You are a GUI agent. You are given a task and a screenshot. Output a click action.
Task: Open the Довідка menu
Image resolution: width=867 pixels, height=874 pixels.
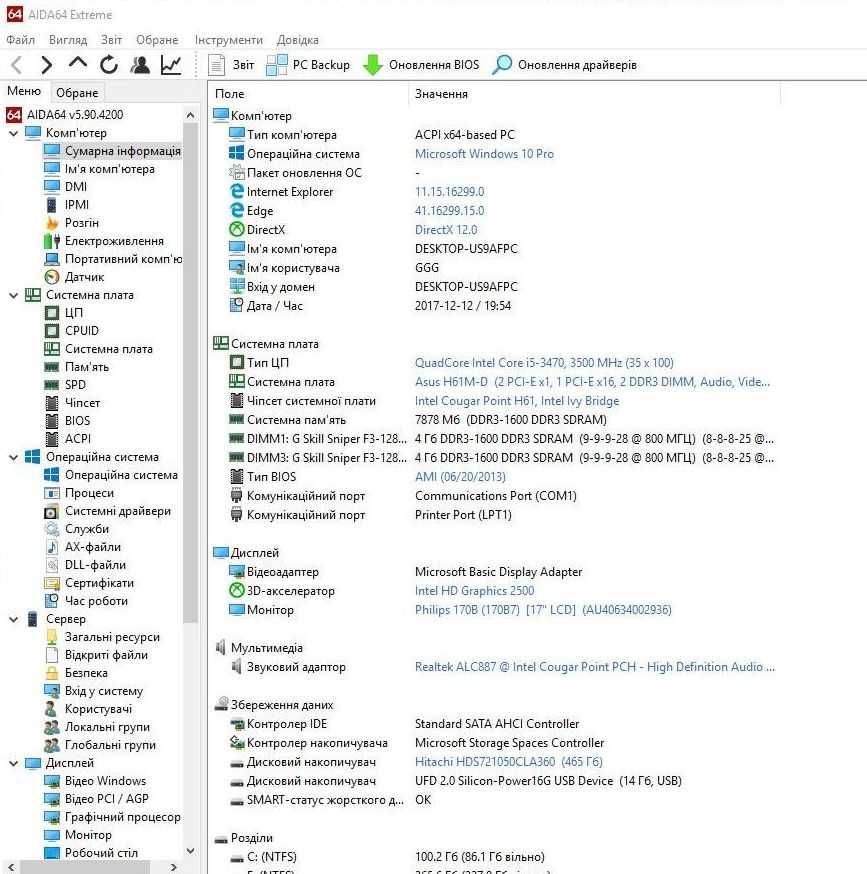pyautogui.click(x=298, y=40)
